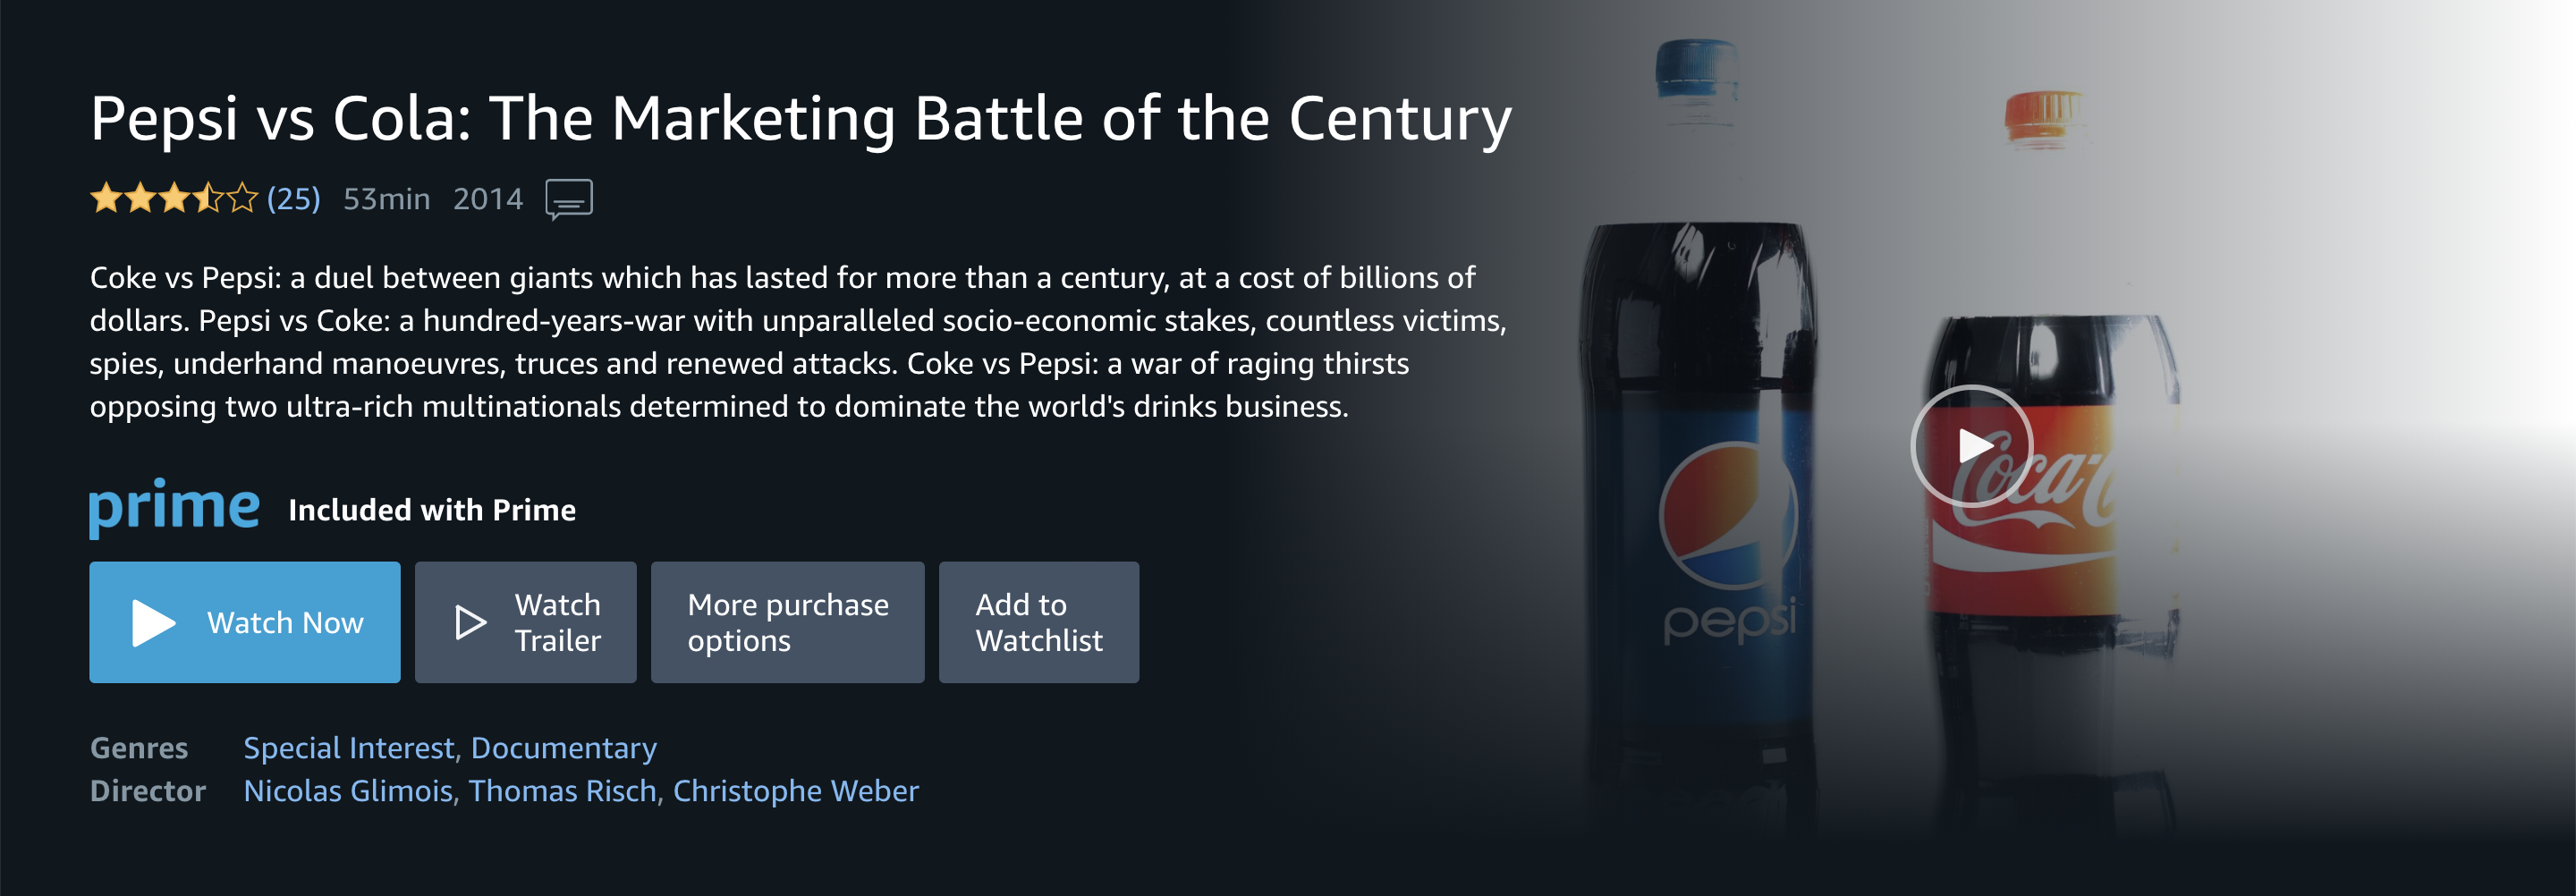Open Christophe Weber's director page
The image size is (2576, 896).
point(794,790)
